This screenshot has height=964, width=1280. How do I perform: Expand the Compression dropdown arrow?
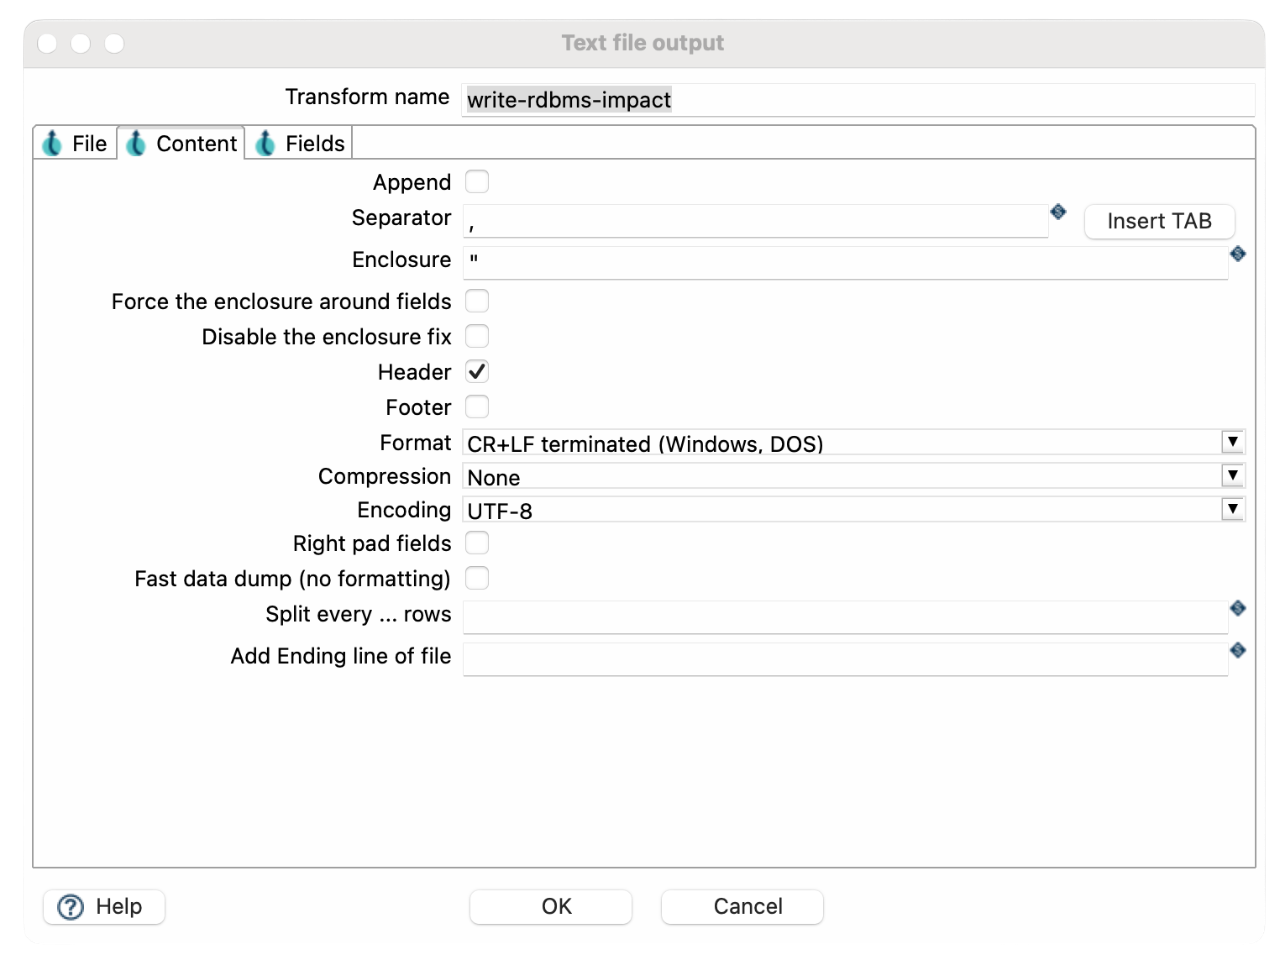pyautogui.click(x=1233, y=476)
